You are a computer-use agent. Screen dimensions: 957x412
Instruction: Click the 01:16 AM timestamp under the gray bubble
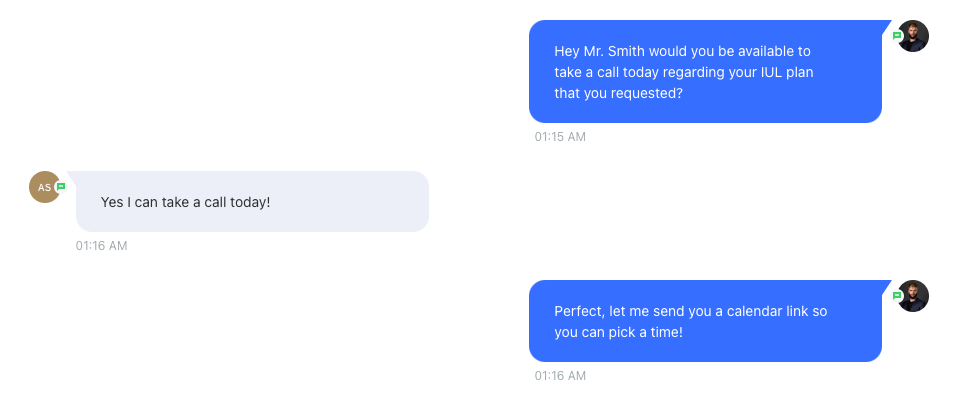pyautogui.click(x=101, y=246)
